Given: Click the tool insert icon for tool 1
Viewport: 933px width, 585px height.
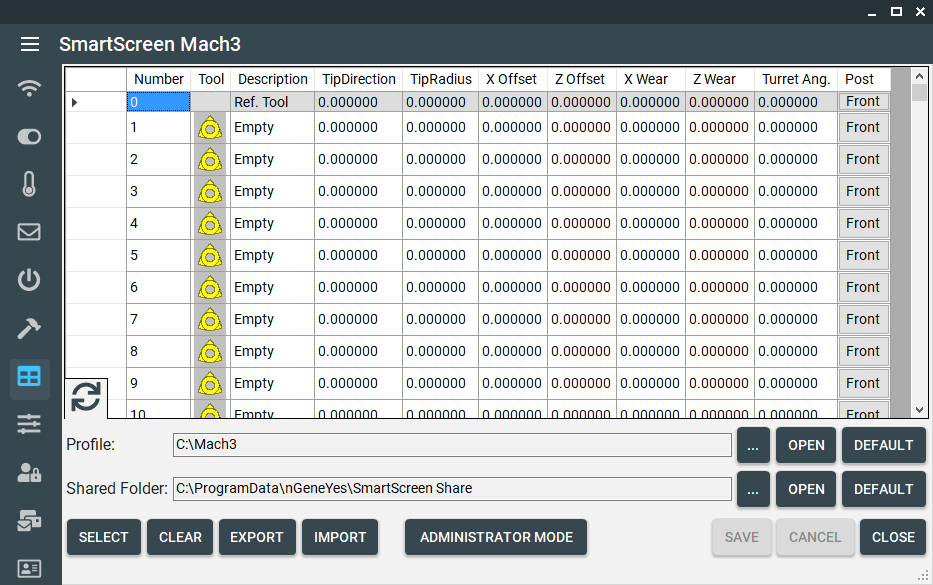Looking at the screenshot, I should coord(210,128).
